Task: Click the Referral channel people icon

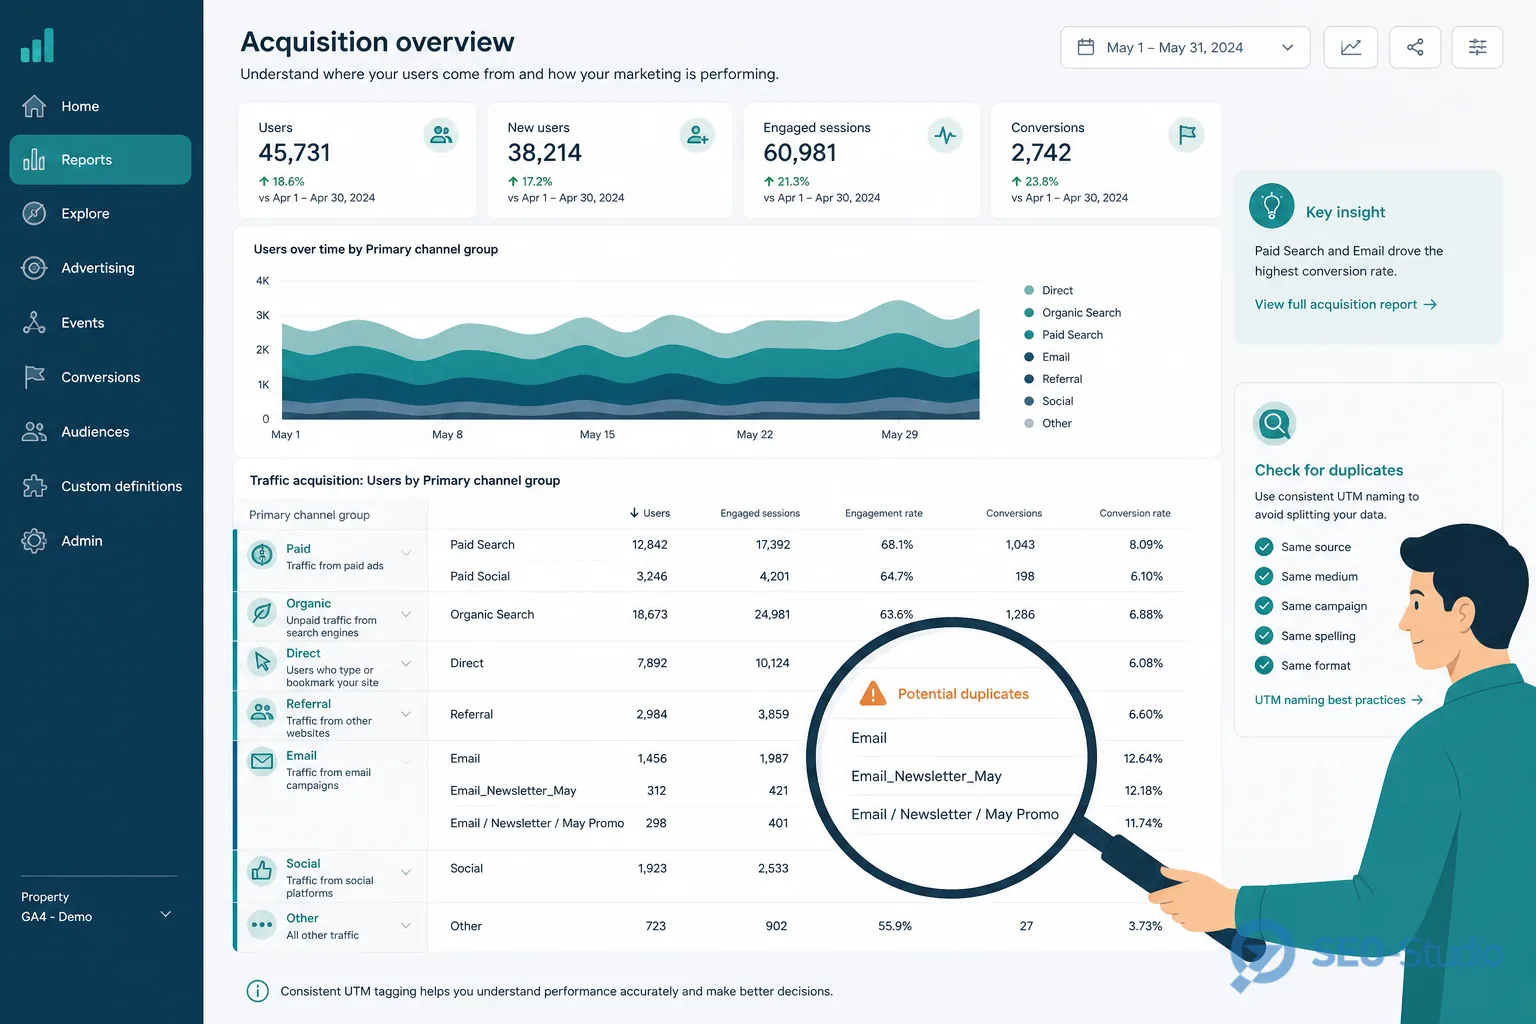Action: (262, 712)
